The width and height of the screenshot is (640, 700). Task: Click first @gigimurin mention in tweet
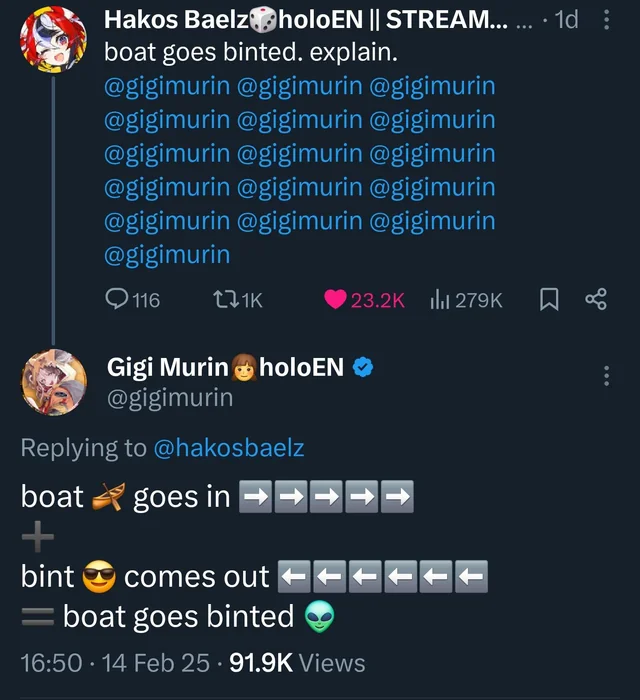(x=167, y=86)
